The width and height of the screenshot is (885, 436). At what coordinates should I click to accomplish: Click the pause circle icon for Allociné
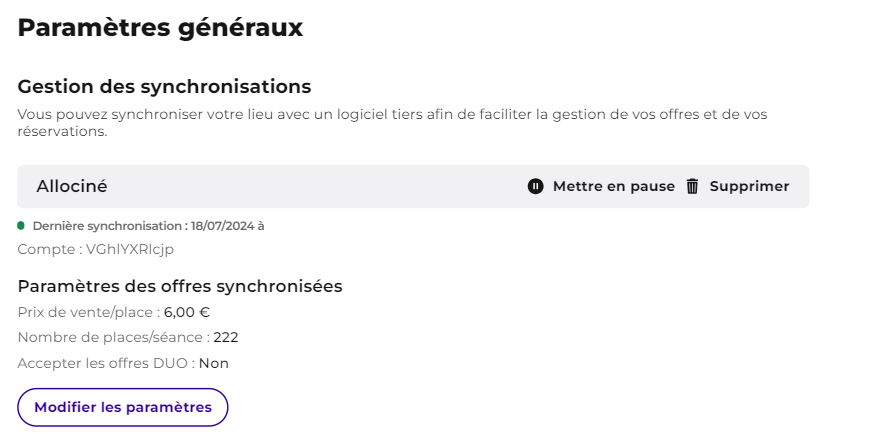tap(535, 186)
